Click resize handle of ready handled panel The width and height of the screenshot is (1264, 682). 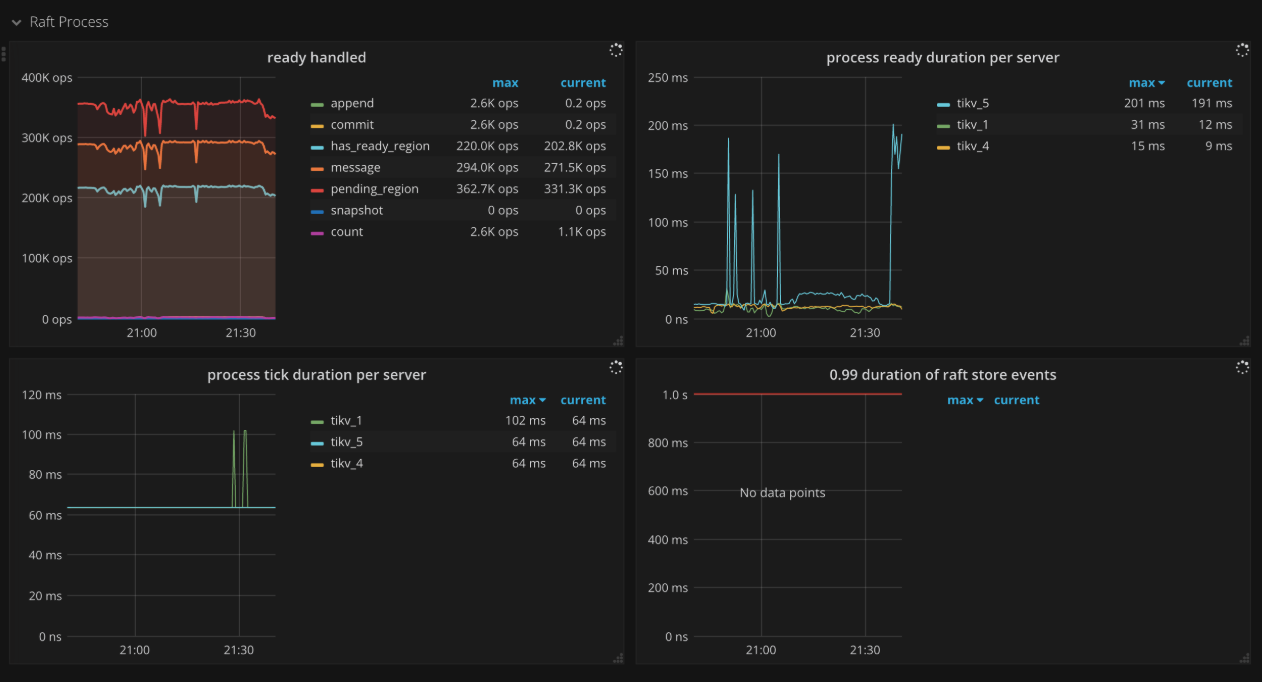(618, 341)
